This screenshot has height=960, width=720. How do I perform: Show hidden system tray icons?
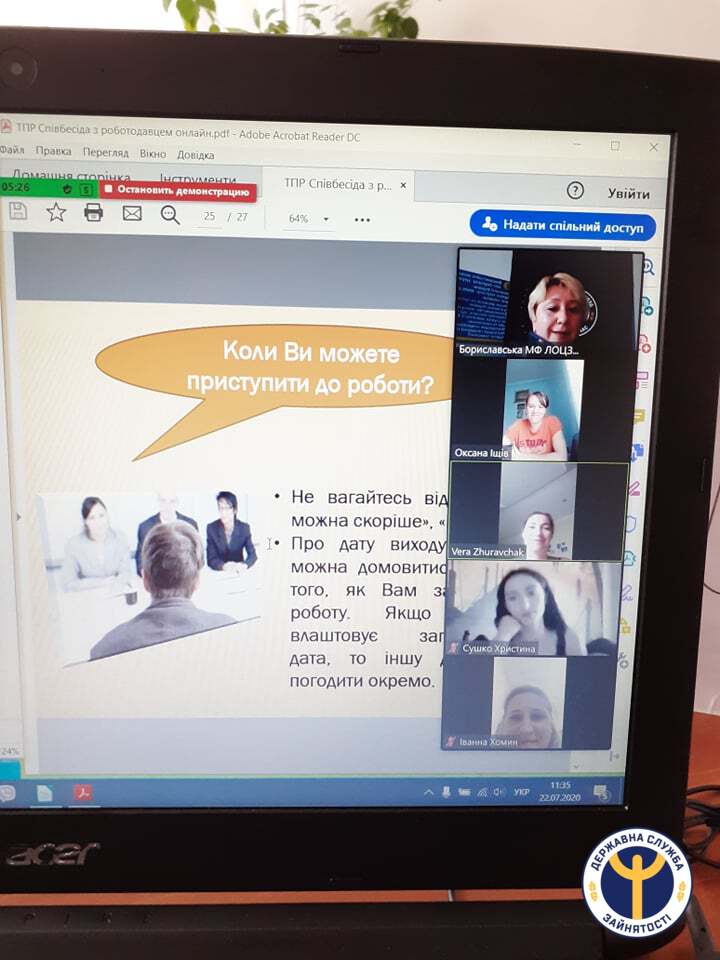[x=430, y=792]
